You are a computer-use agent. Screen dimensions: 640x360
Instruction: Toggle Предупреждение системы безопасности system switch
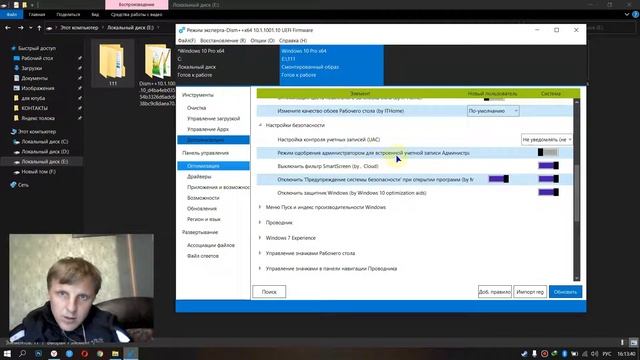point(548,179)
